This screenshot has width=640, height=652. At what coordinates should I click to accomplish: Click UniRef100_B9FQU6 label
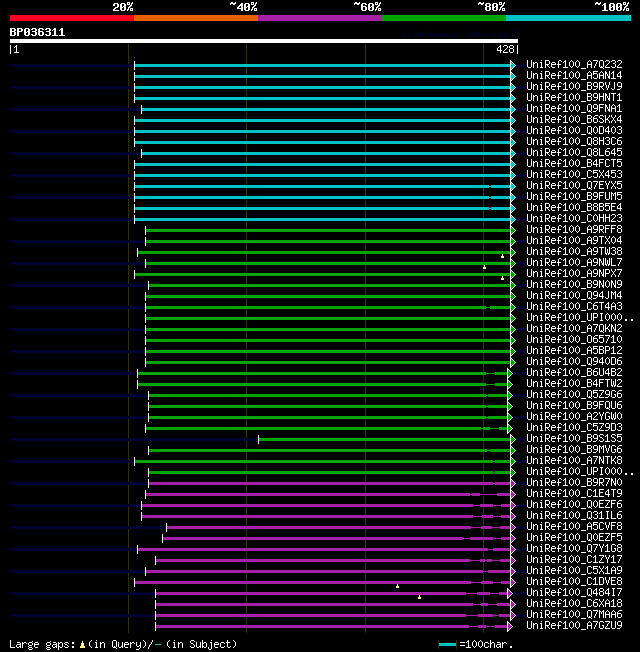(574, 406)
